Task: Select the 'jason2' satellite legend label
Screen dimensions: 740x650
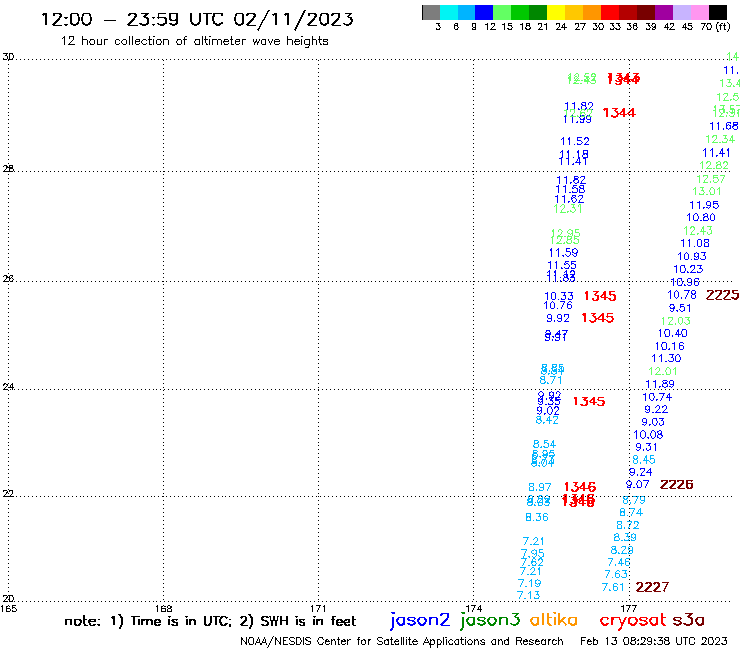Action: pyautogui.click(x=420, y=620)
